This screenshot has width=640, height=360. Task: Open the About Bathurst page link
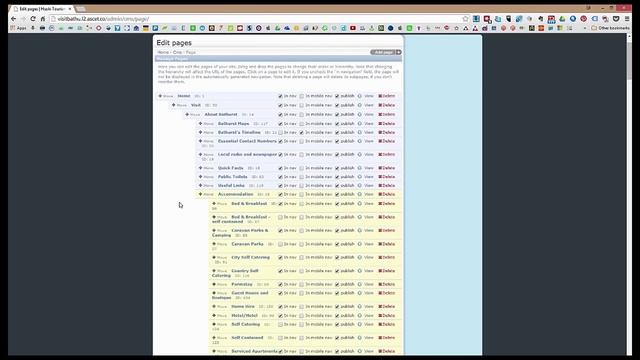pyautogui.click(x=221, y=115)
